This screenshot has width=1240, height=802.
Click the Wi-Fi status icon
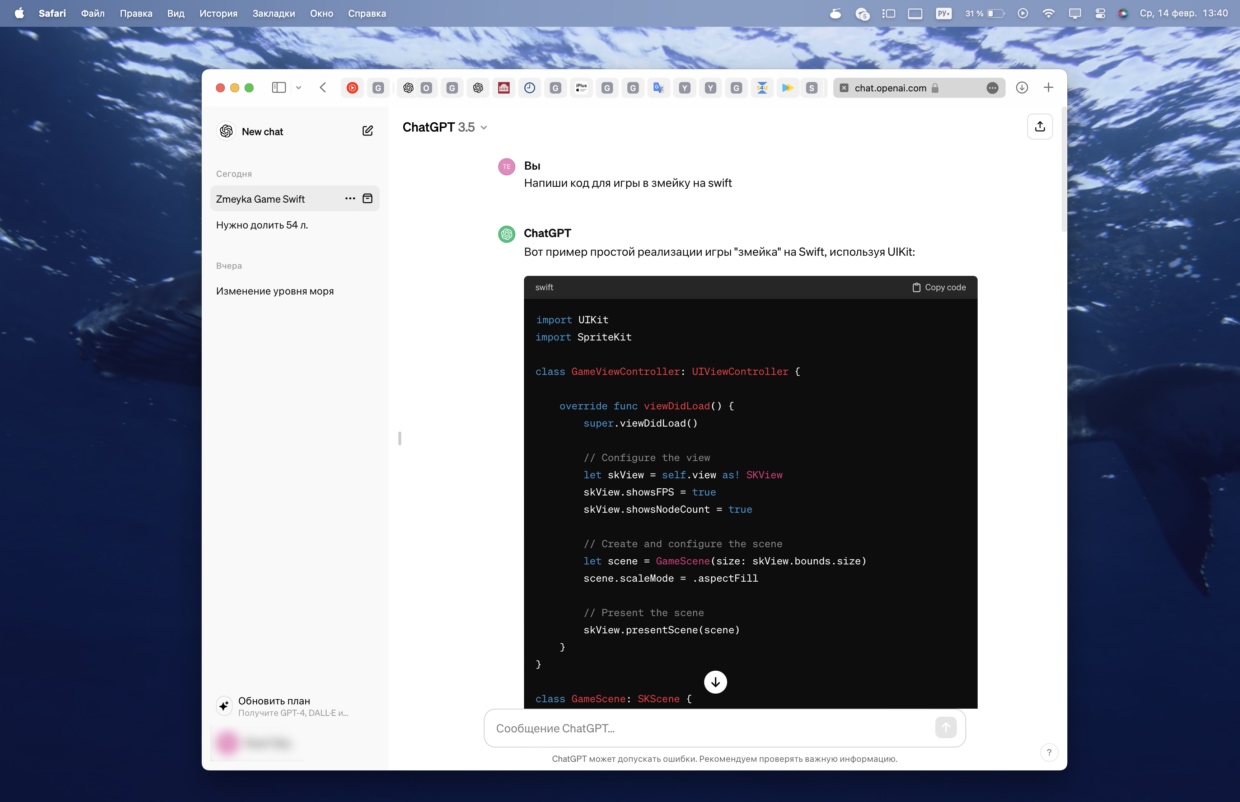pos(1048,13)
